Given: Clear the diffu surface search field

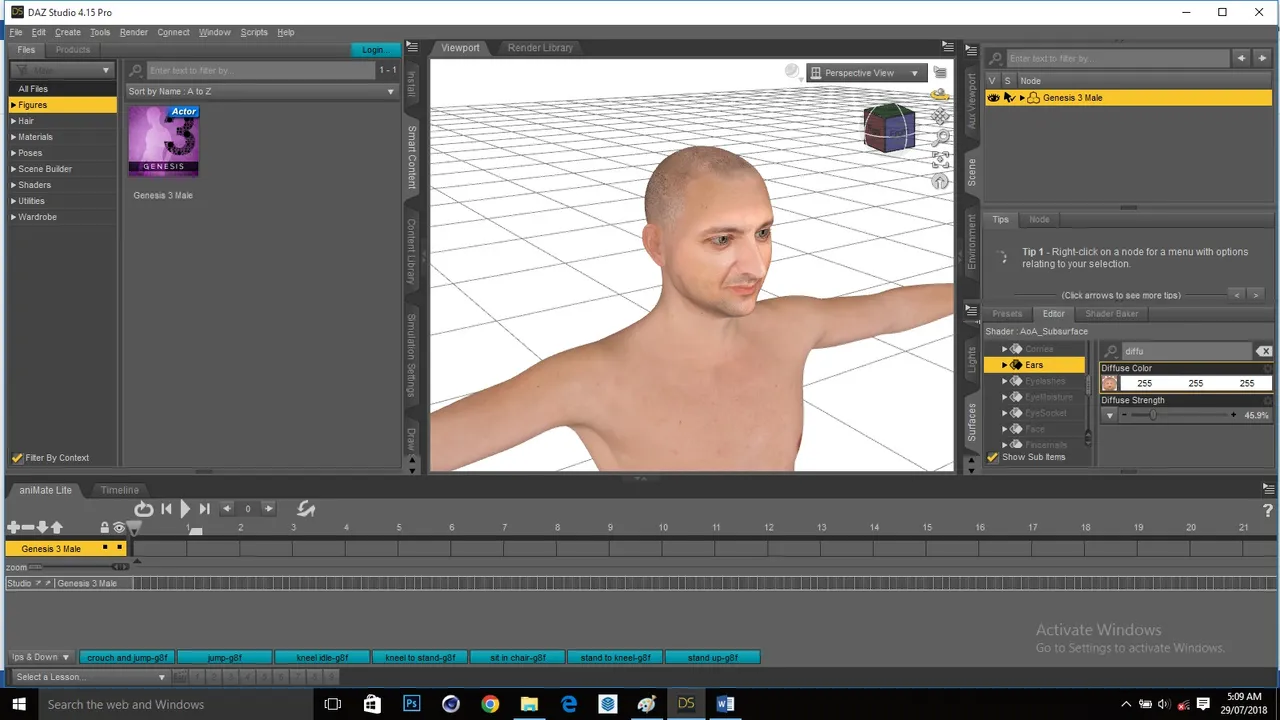Looking at the screenshot, I should (1264, 351).
